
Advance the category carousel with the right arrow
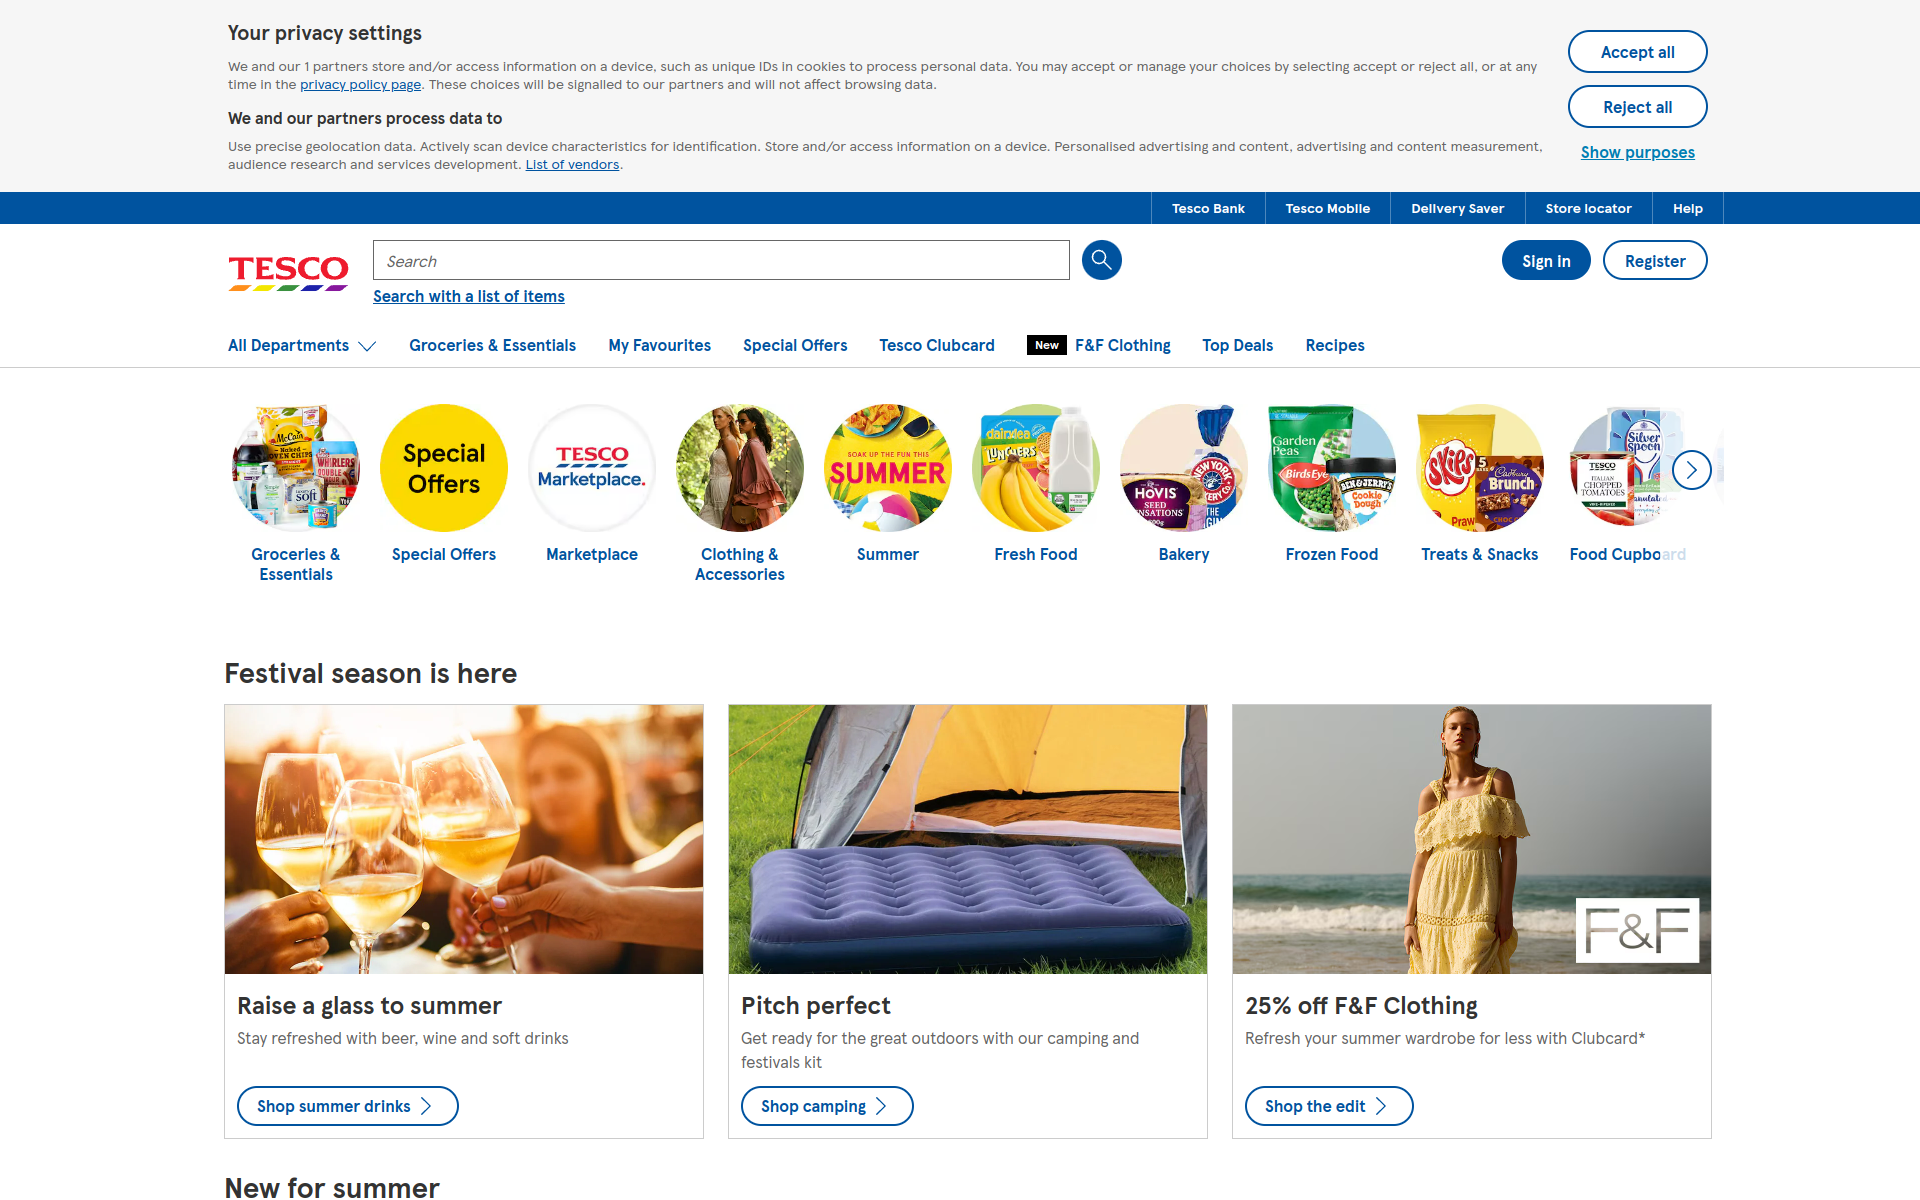(1691, 469)
